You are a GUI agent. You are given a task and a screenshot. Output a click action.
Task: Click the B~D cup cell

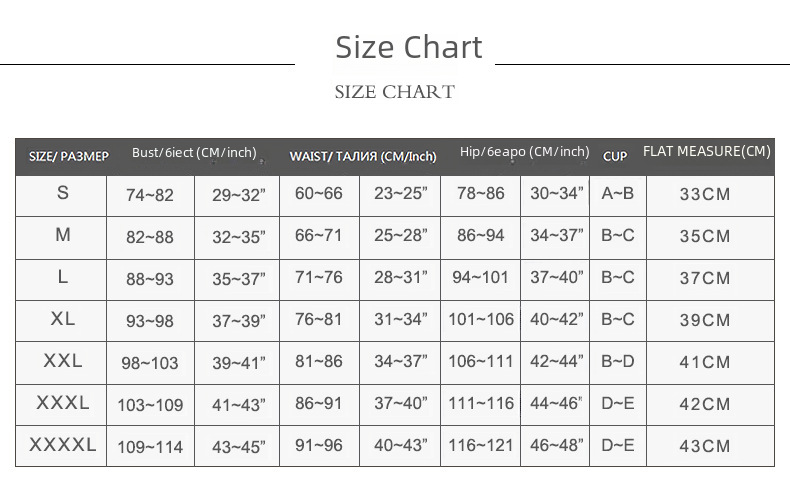(x=617, y=361)
